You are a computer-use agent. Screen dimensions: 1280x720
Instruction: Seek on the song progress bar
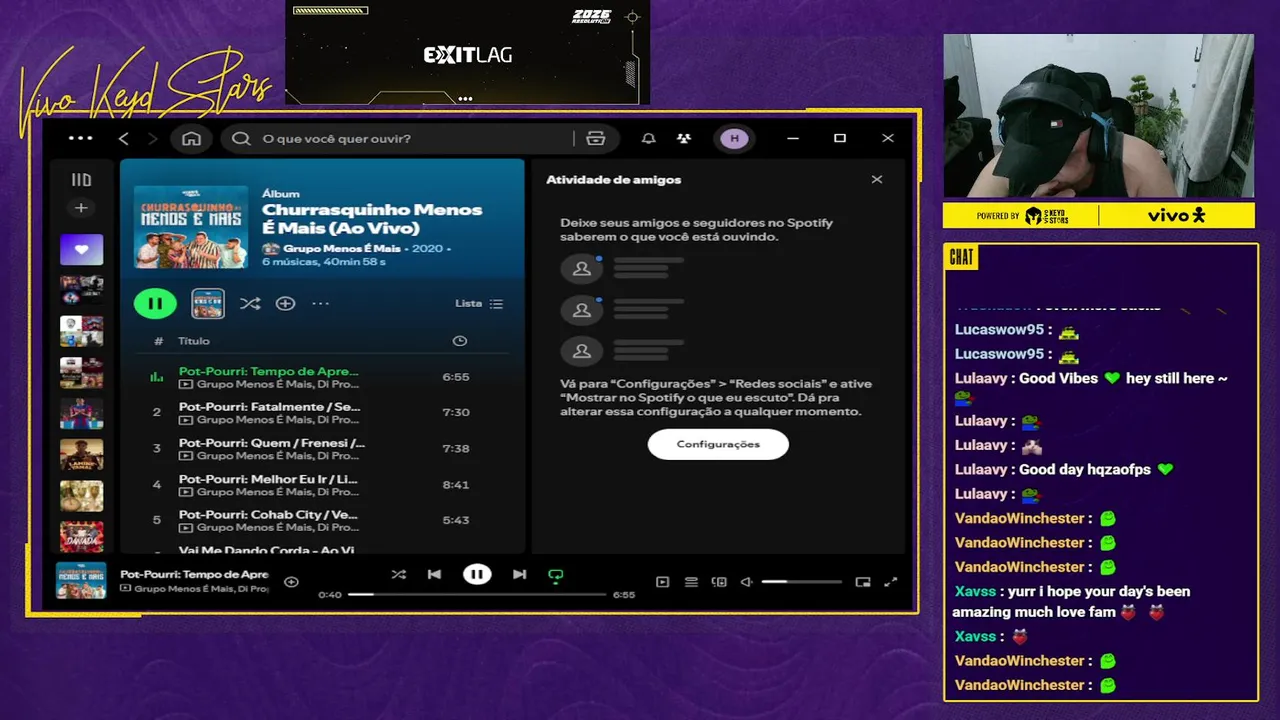476,594
